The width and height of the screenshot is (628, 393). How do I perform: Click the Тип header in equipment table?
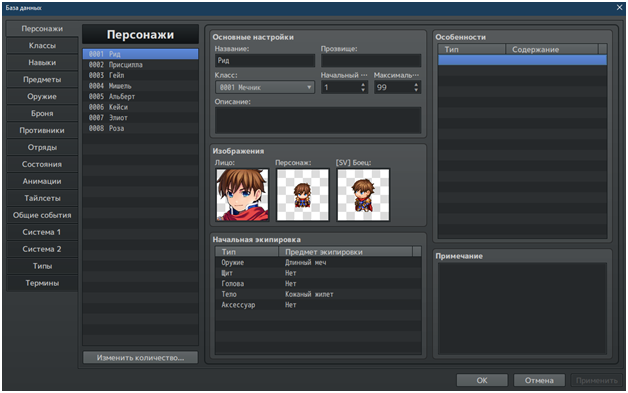pyautogui.click(x=247, y=252)
